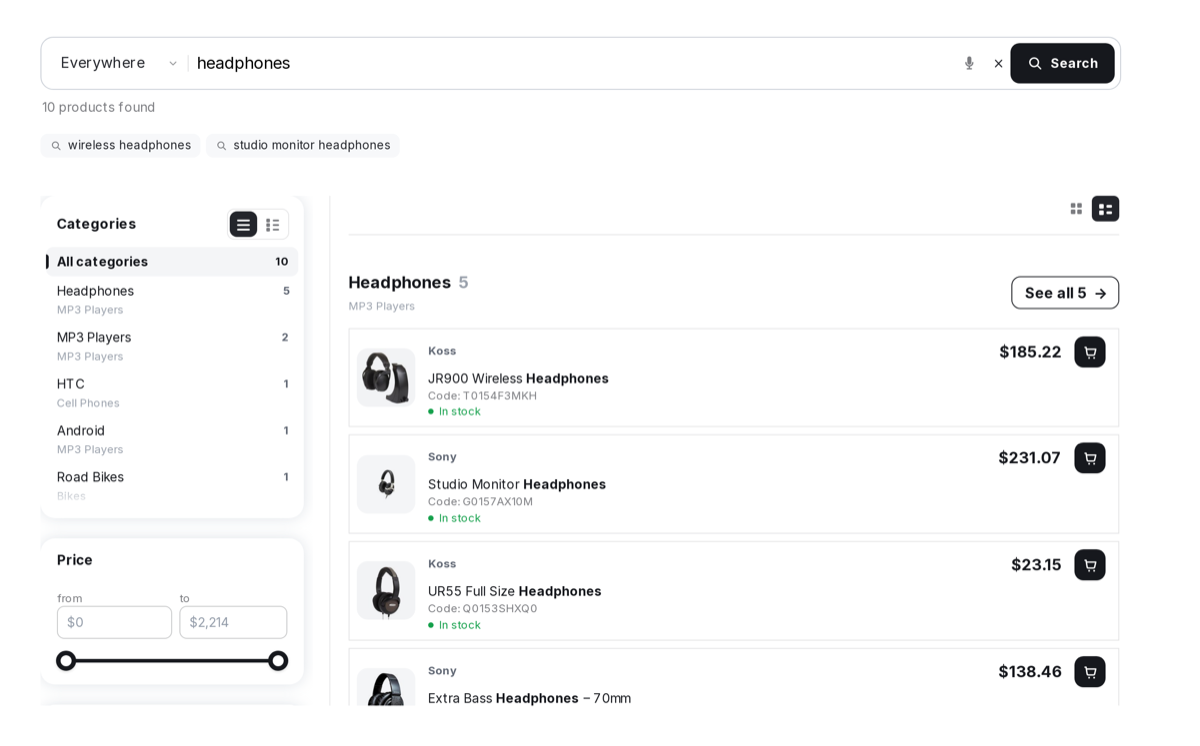The width and height of the screenshot is (1200, 746).
Task: Select the studio monitor headphones suggestion
Action: coord(303,145)
